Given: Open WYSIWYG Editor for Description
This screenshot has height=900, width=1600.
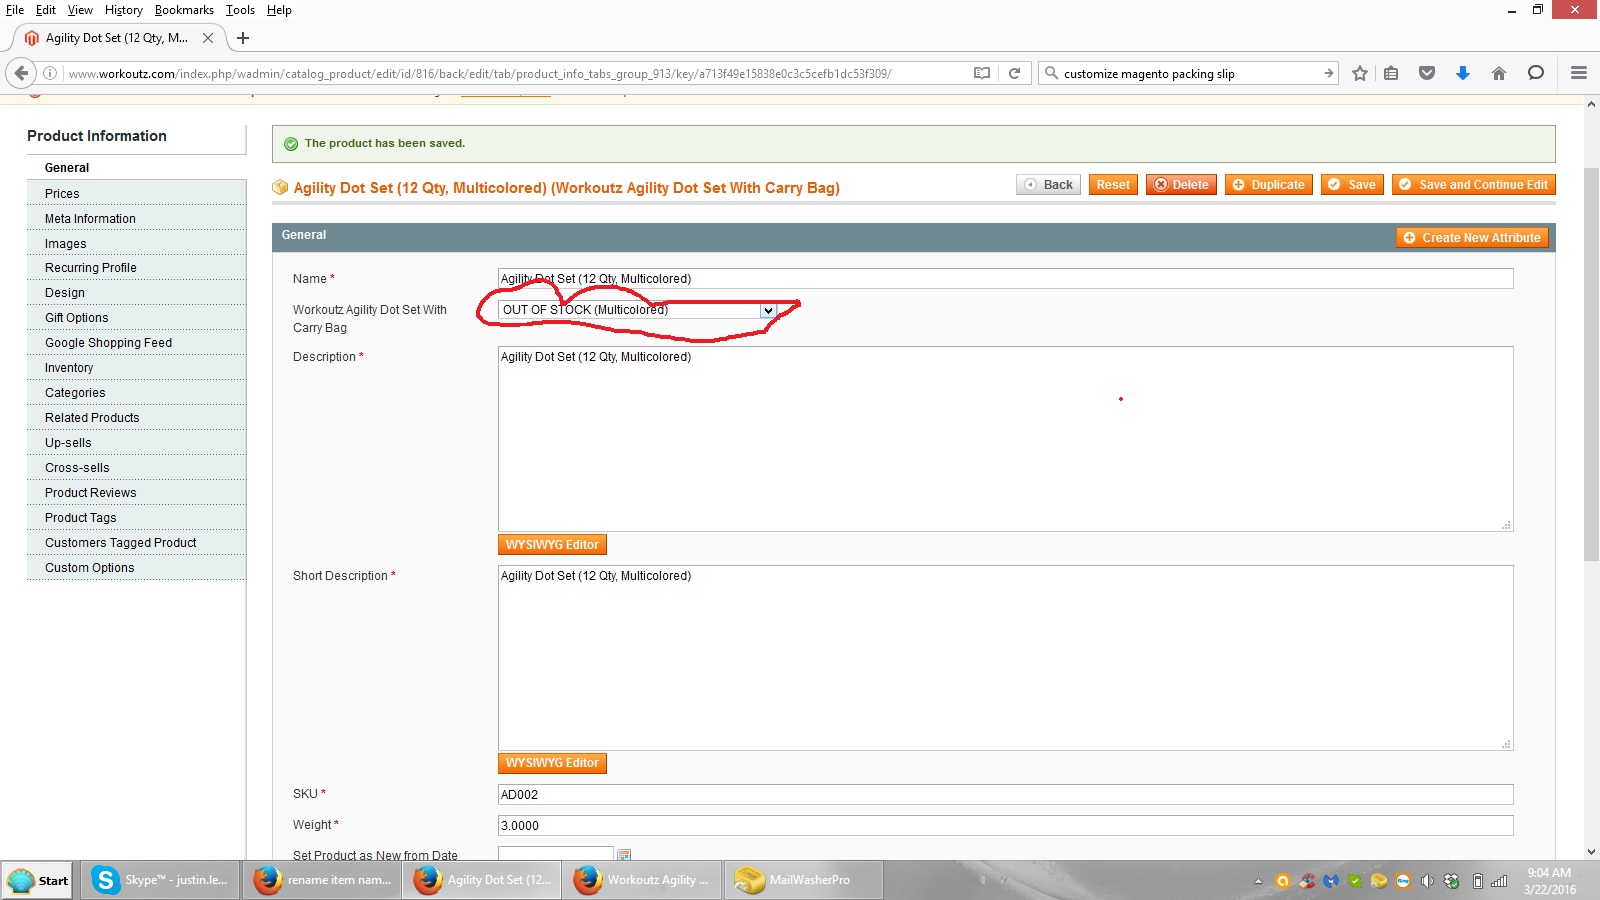Looking at the screenshot, I should pyautogui.click(x=552, y=545).
